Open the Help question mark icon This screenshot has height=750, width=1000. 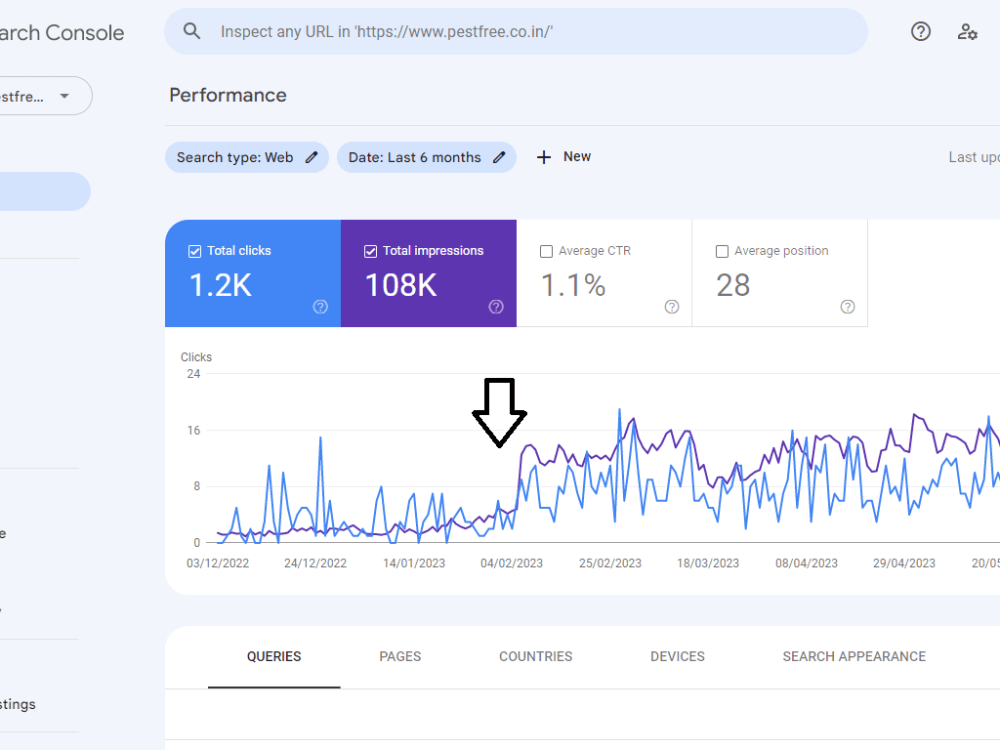click(920, 31)
